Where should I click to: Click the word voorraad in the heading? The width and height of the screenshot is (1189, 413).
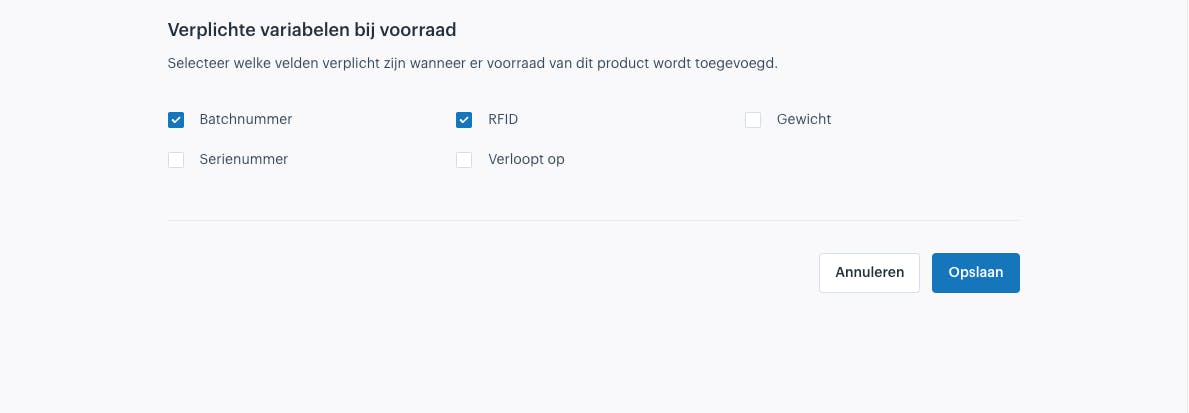tap(420, 30)
